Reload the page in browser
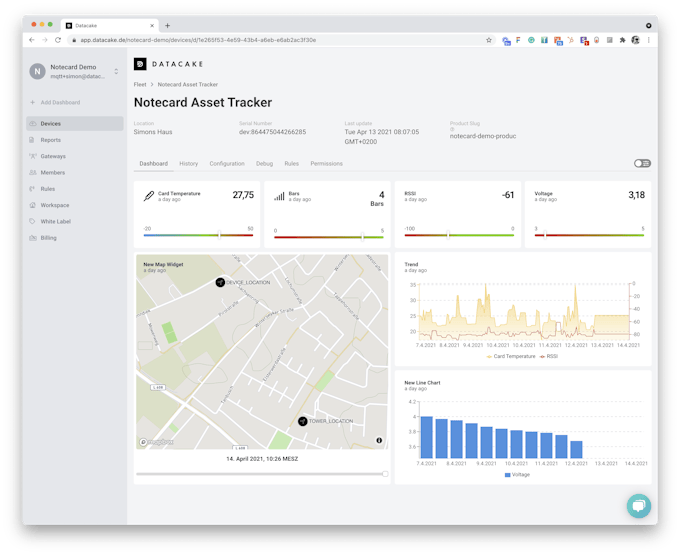 58,40
